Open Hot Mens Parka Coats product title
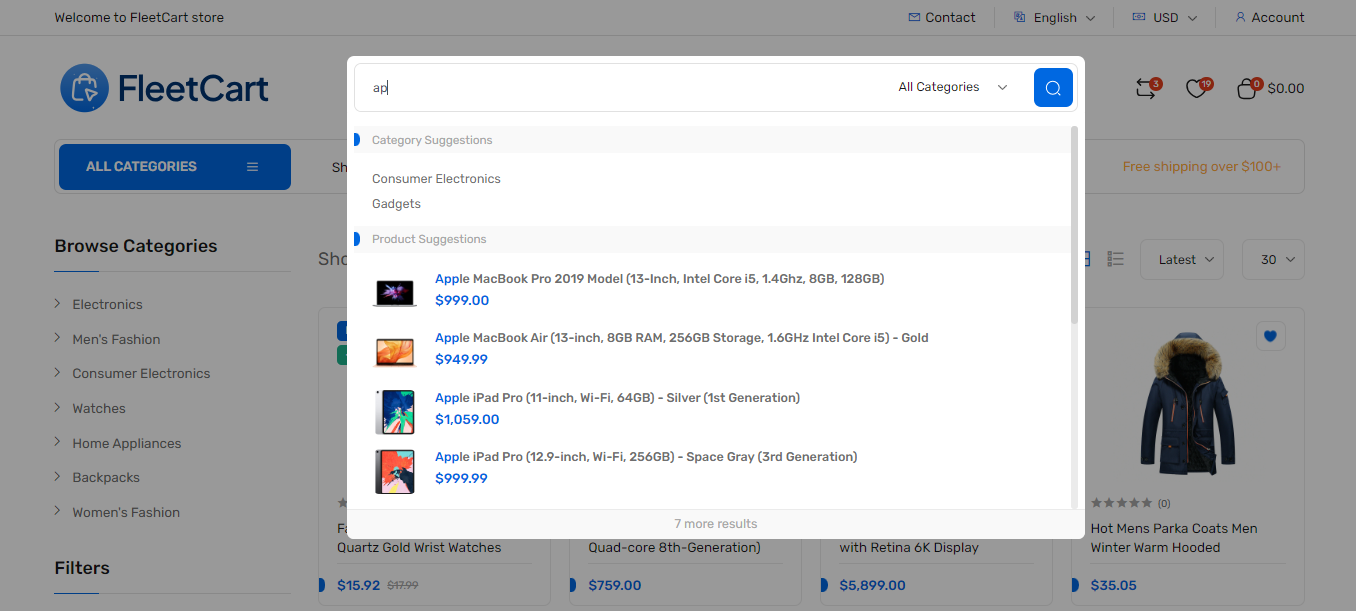Screen dimensions: 1356x611 1174,538
